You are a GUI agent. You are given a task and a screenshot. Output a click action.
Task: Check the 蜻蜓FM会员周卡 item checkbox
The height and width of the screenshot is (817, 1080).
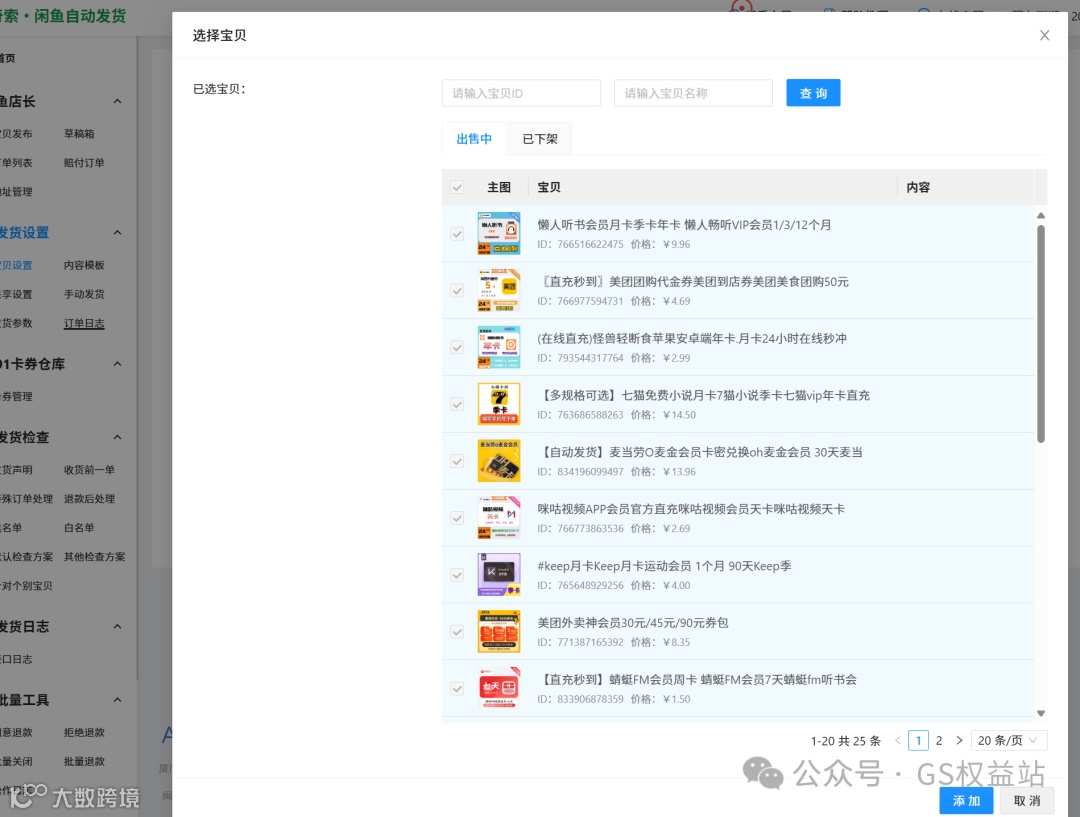[x=457, y=689]
